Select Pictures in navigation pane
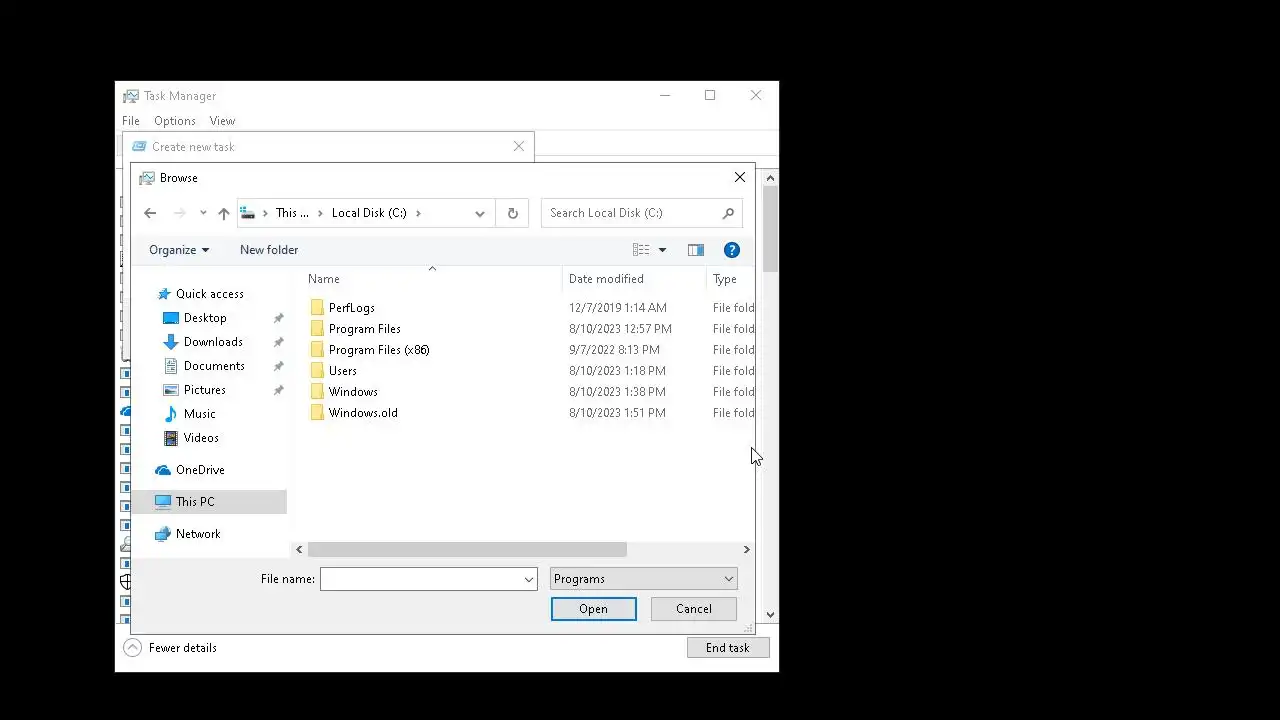 coord(205,390)
